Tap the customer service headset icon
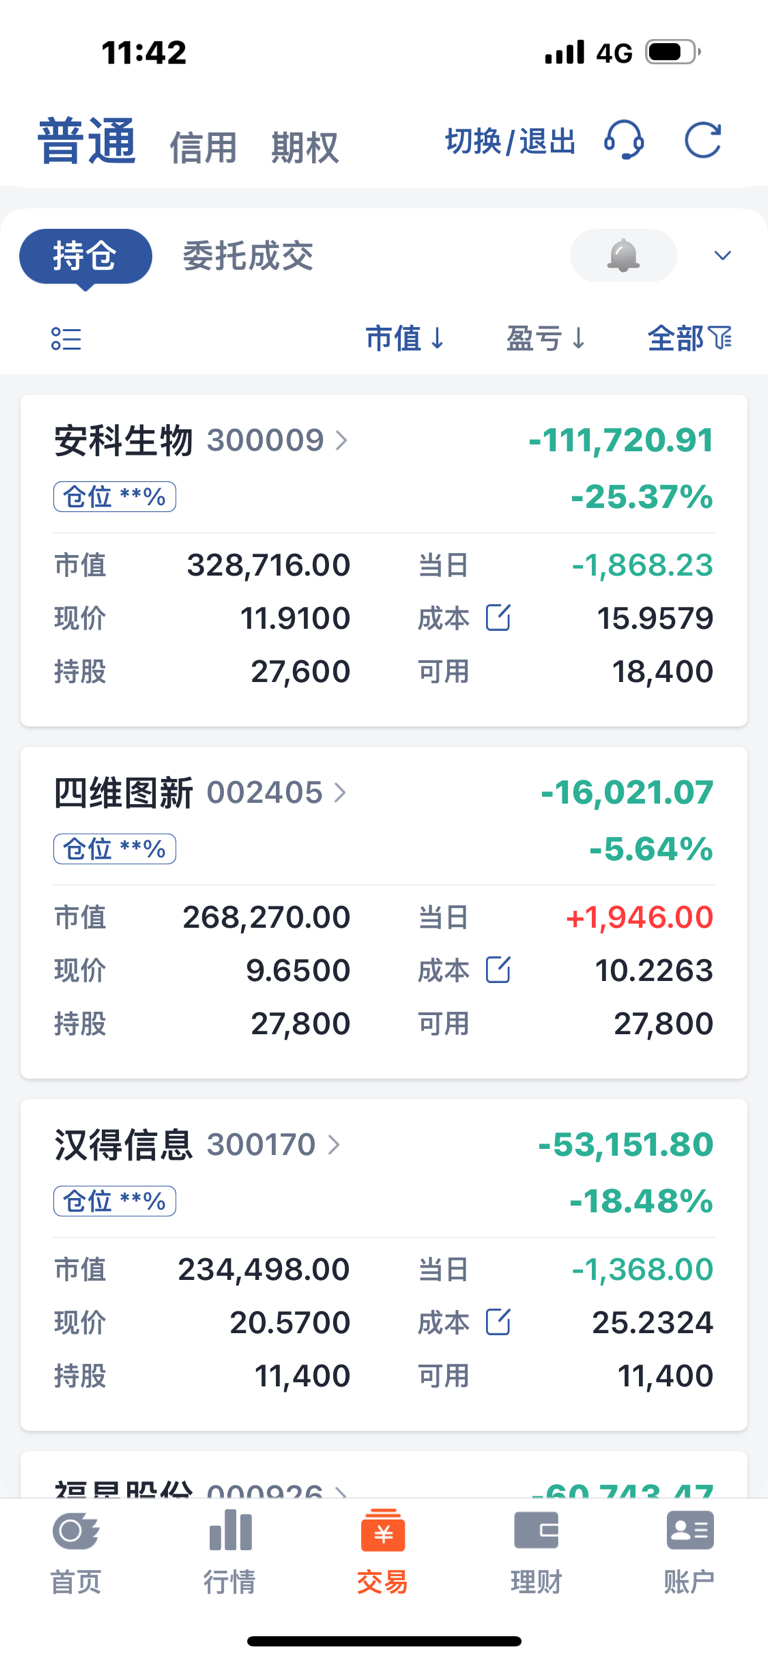This screenshot has width=768, height=1663. coord(624,141)
